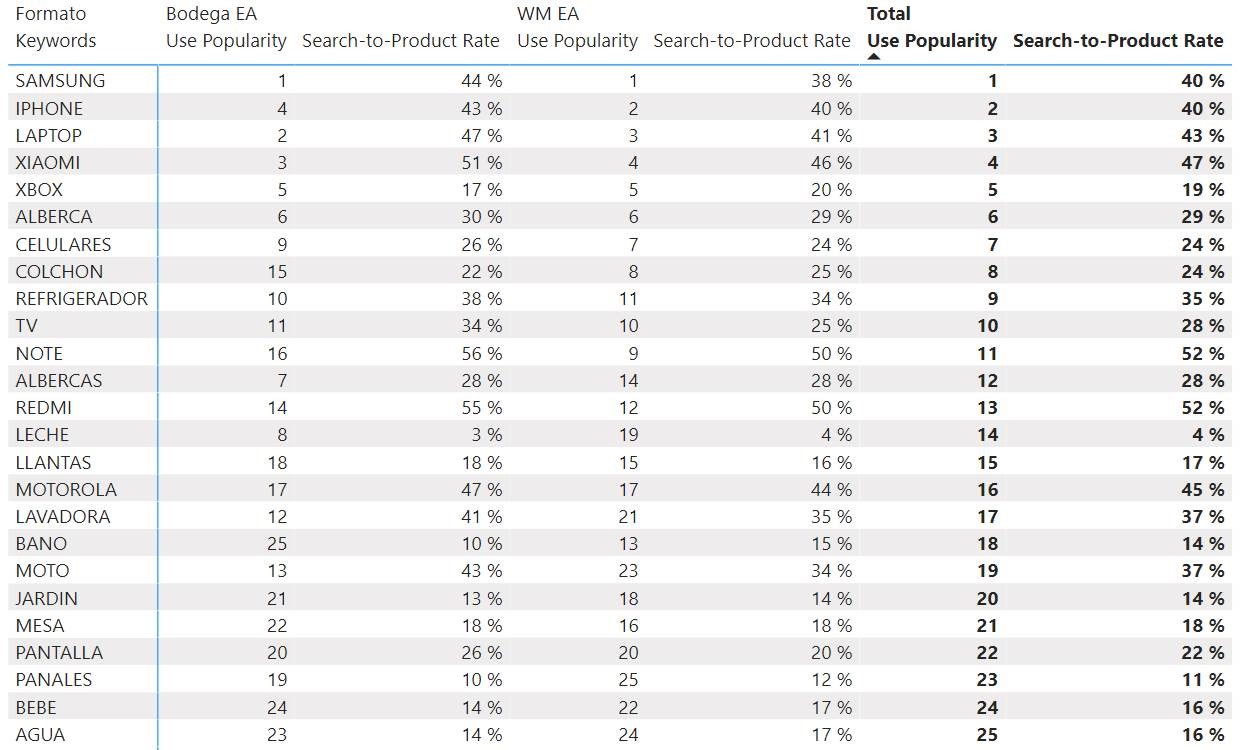
Task: Click the bold Total group header
Action: [x=889, y=14]
